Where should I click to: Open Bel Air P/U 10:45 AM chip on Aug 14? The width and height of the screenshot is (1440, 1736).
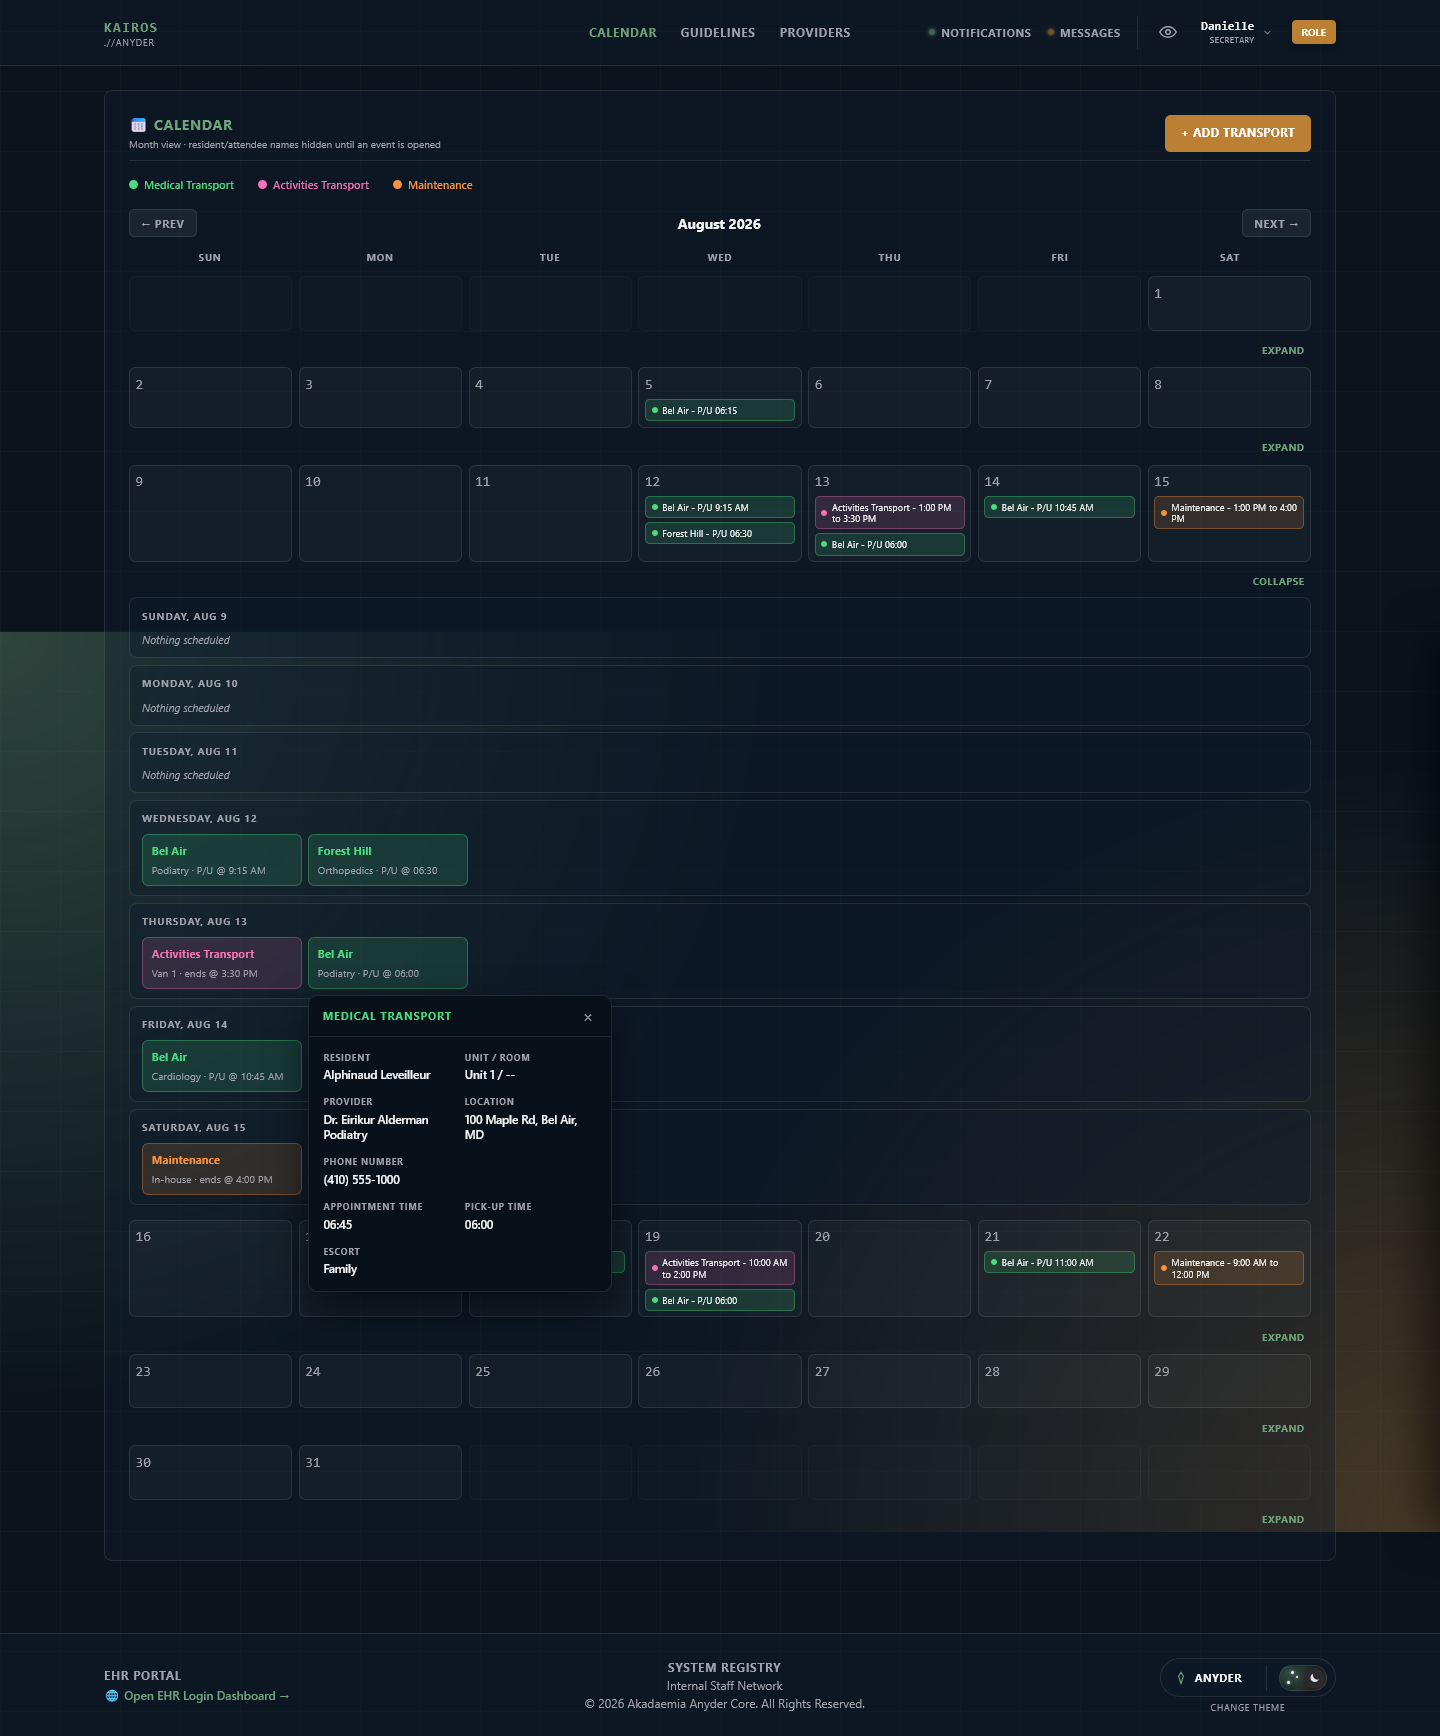[1059, 508]
